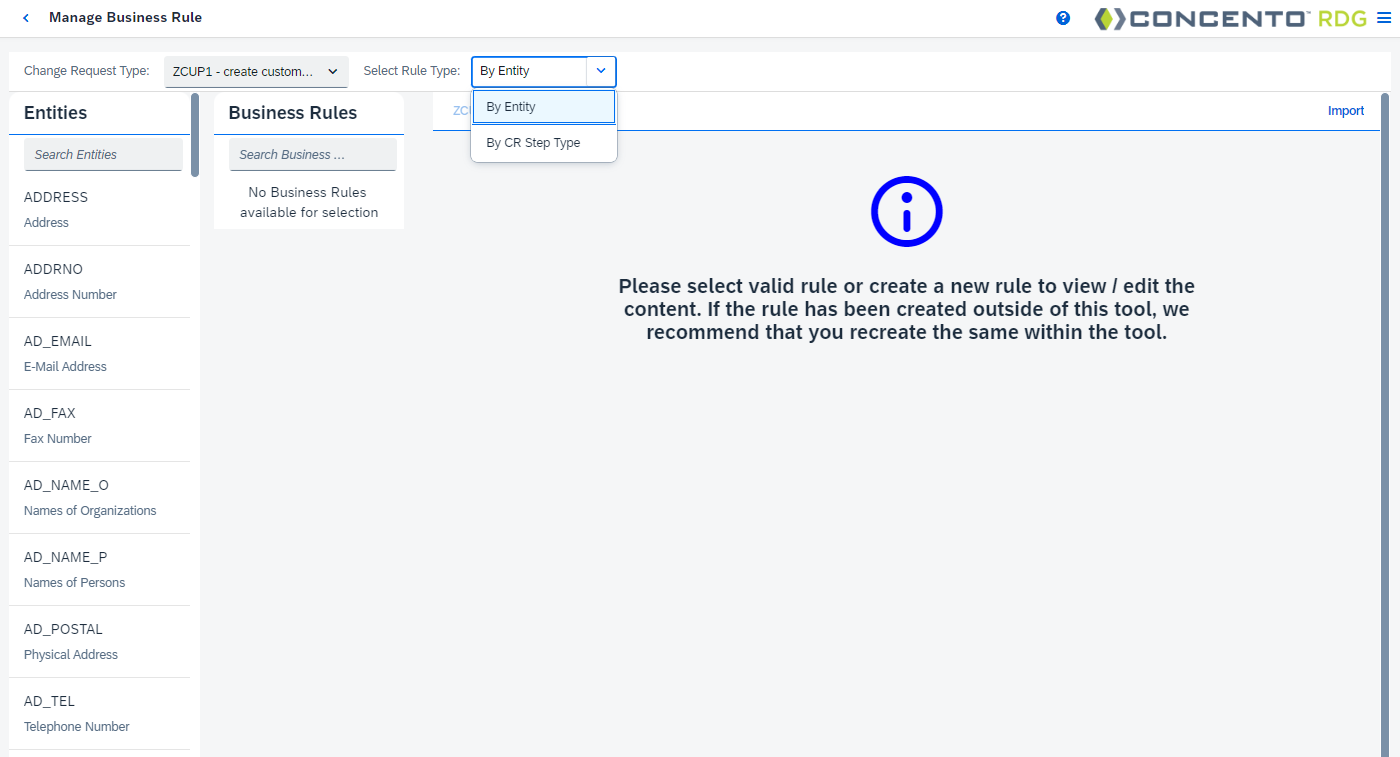Click the Search Business Rules field
Screen dimensions: 1400x757
point(312,154)
